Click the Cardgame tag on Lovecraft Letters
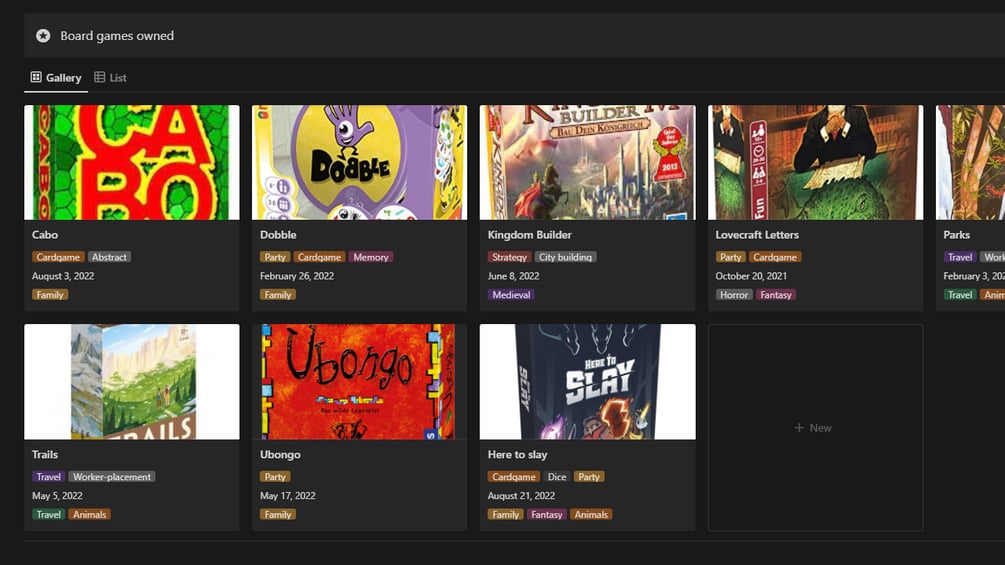 [775, 257]
